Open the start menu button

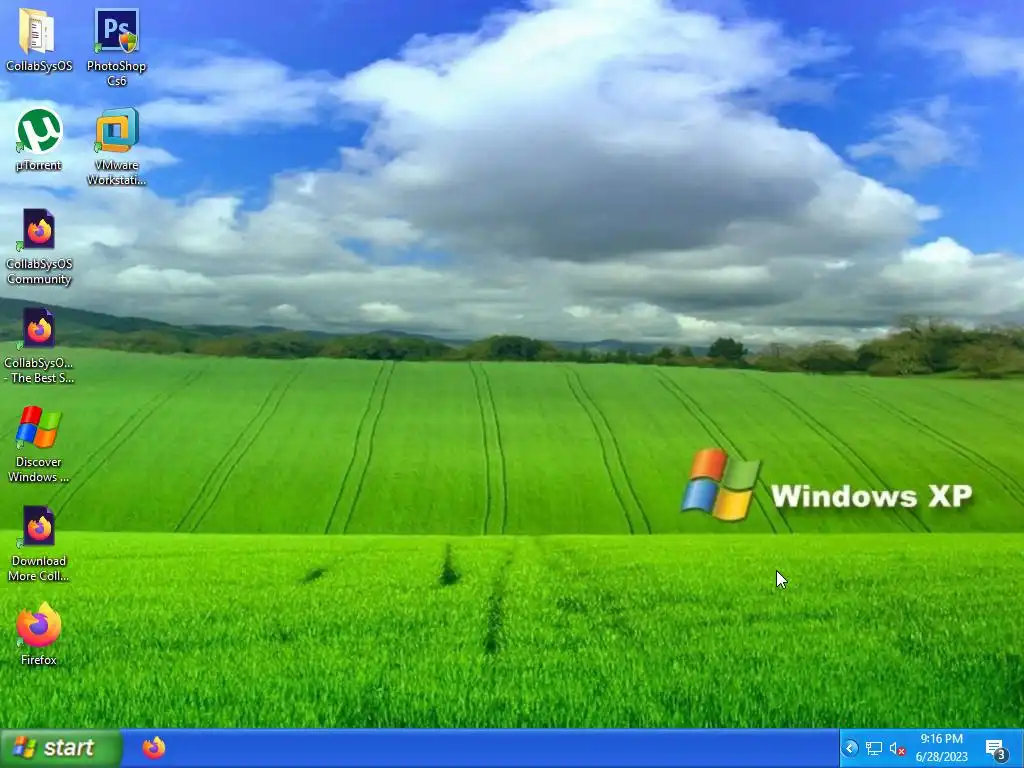[61, 748]
